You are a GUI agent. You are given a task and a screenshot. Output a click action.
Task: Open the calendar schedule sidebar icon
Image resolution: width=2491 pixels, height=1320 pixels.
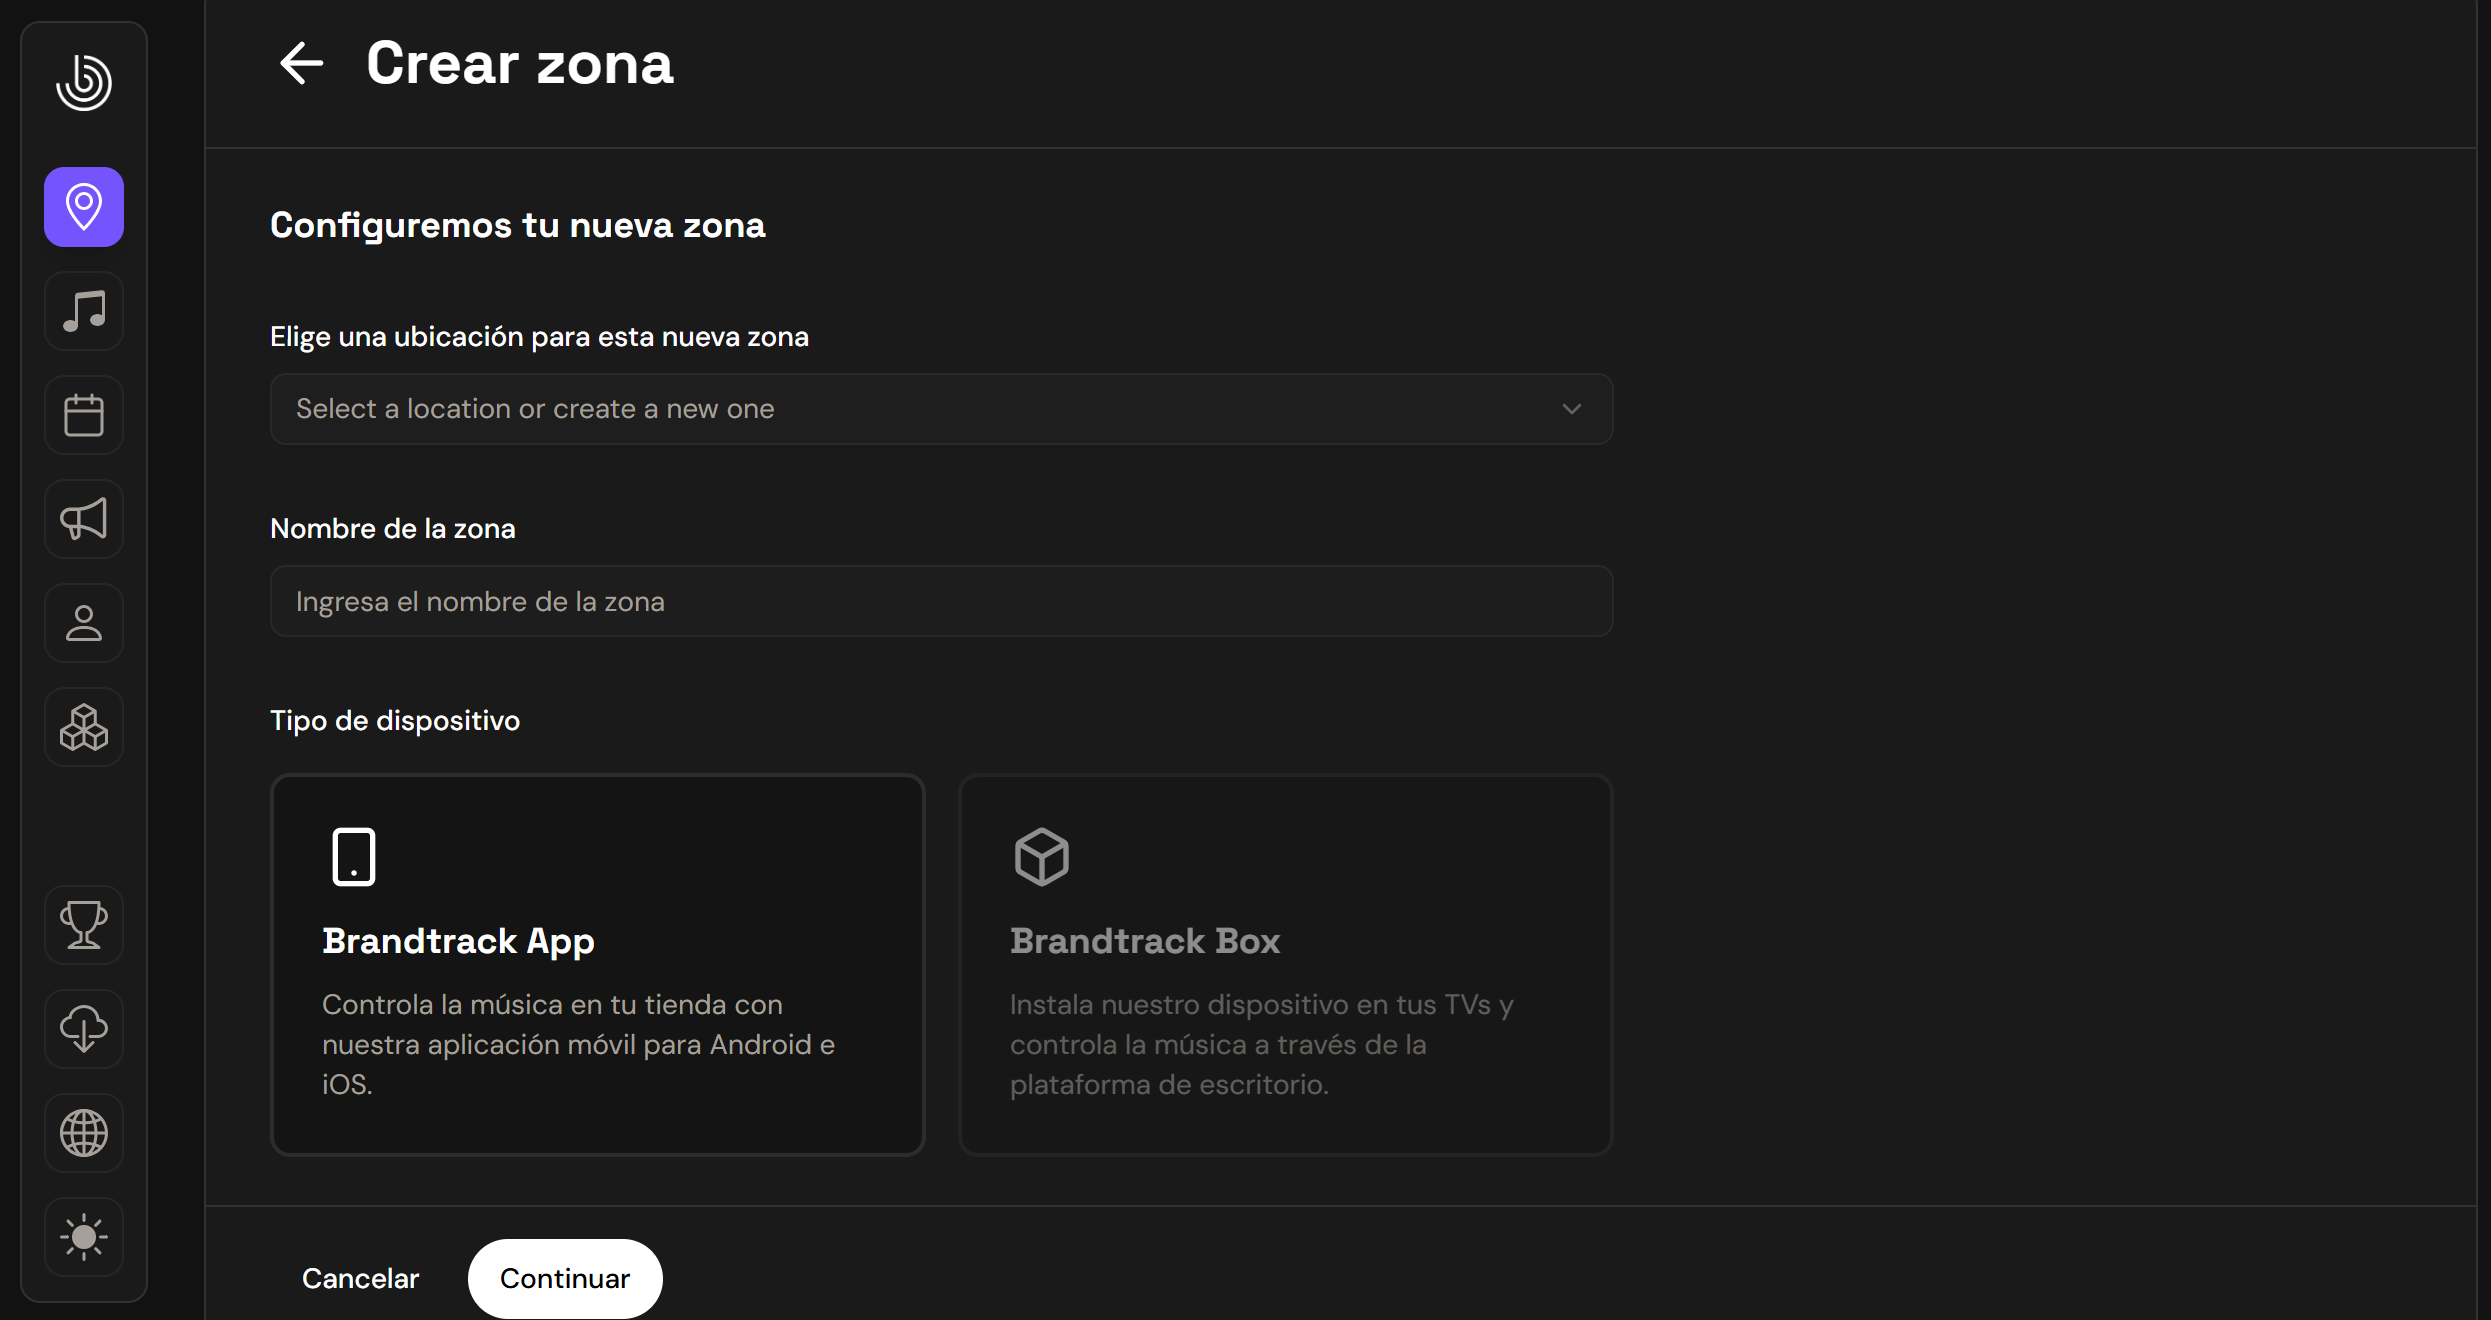(84, 415)
